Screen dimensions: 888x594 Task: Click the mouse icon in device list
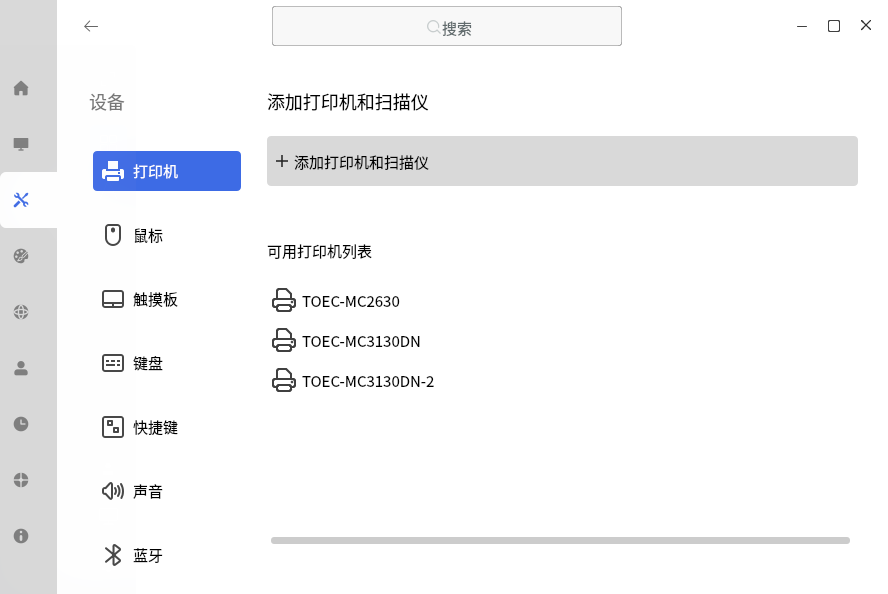click(113, 235)
